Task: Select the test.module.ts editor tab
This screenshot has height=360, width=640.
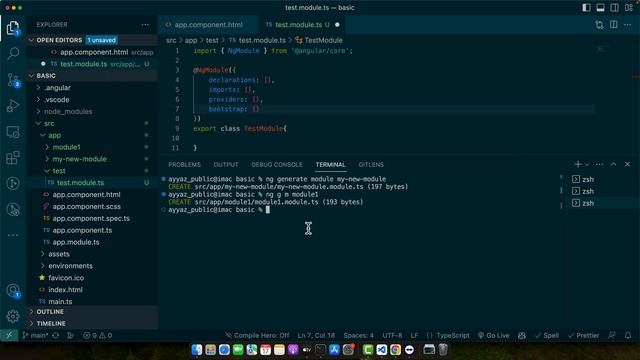Action: (x=302, y=25)
